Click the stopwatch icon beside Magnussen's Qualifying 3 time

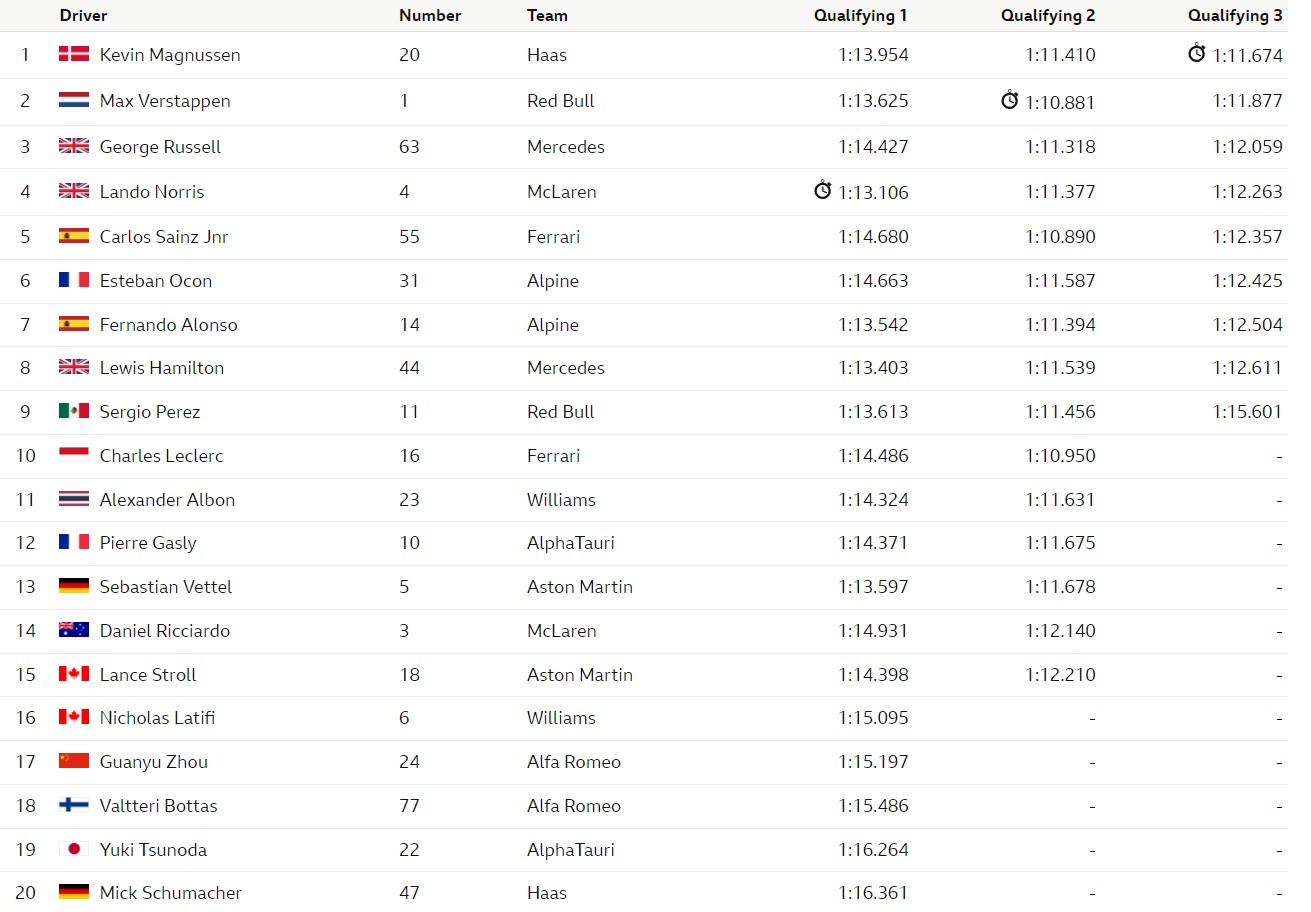(1196, 54)
